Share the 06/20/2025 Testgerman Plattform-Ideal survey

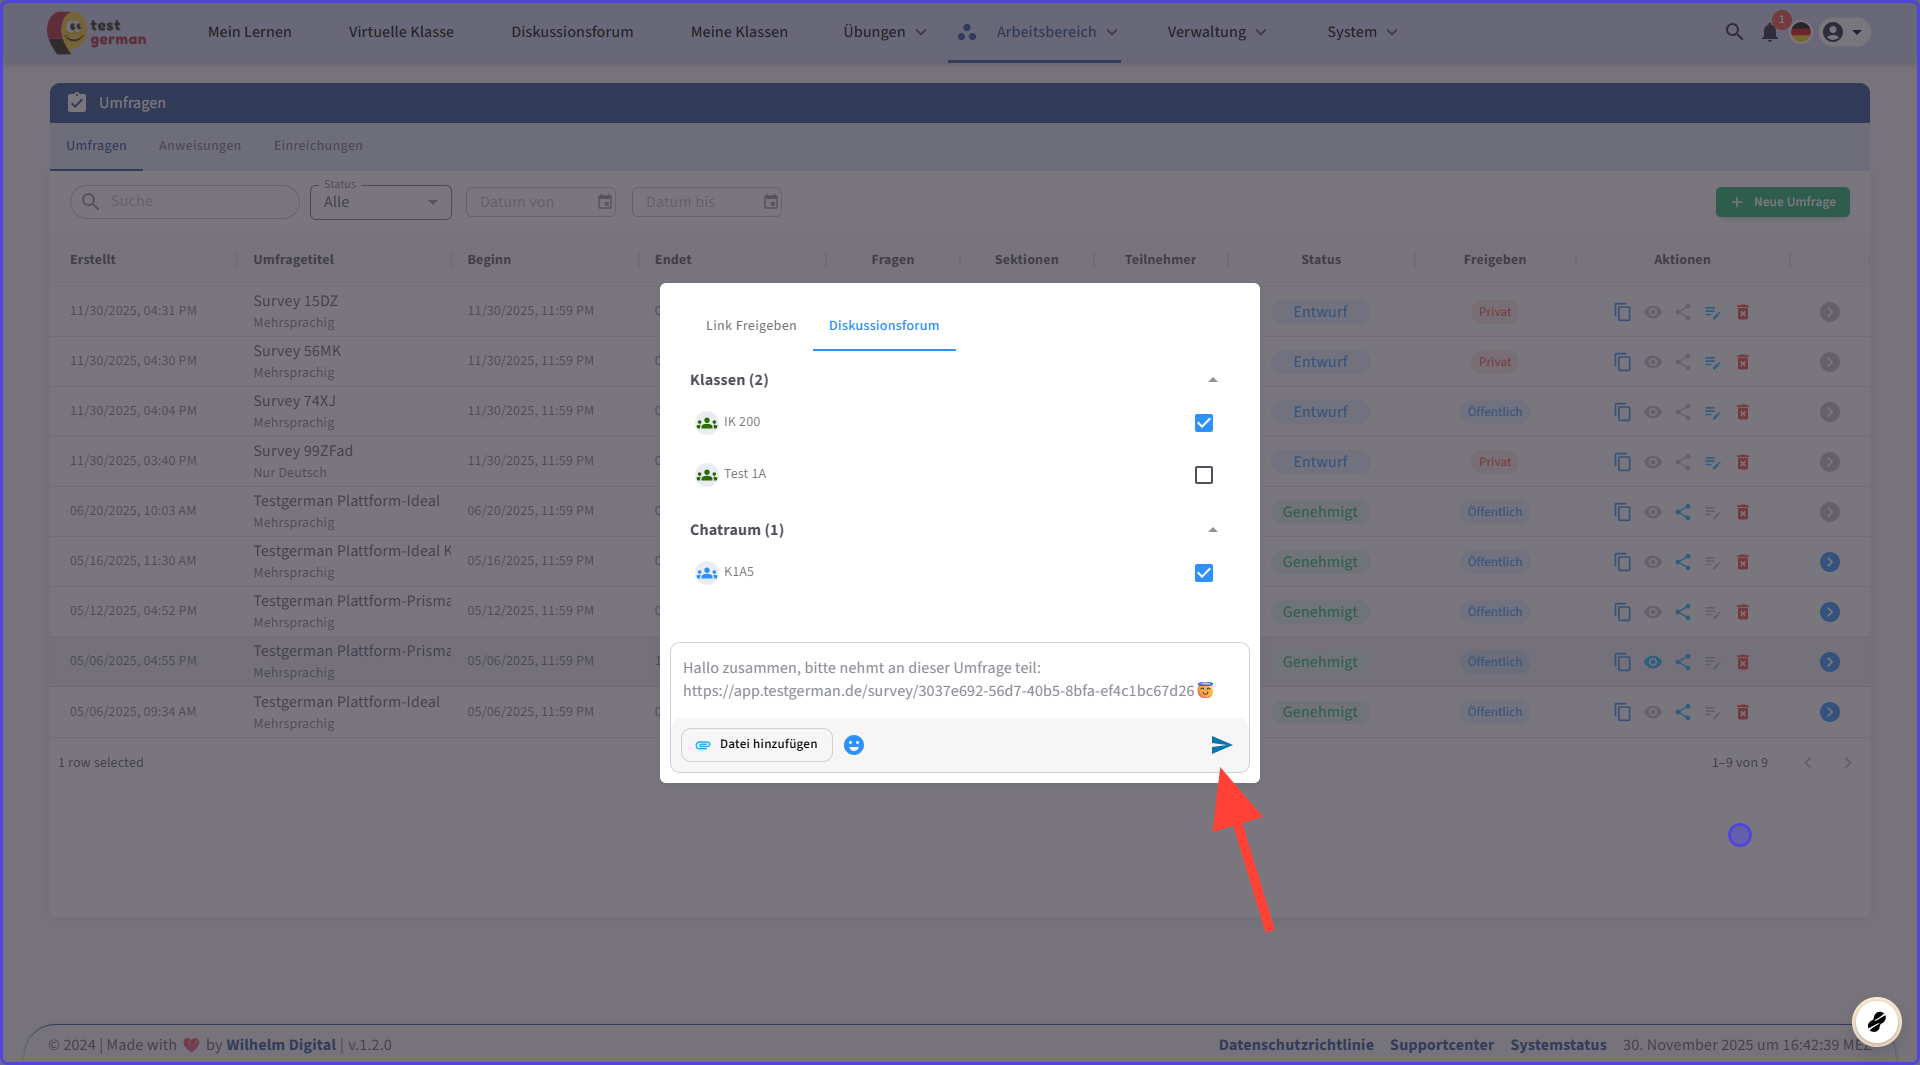tap(1683, 512)
